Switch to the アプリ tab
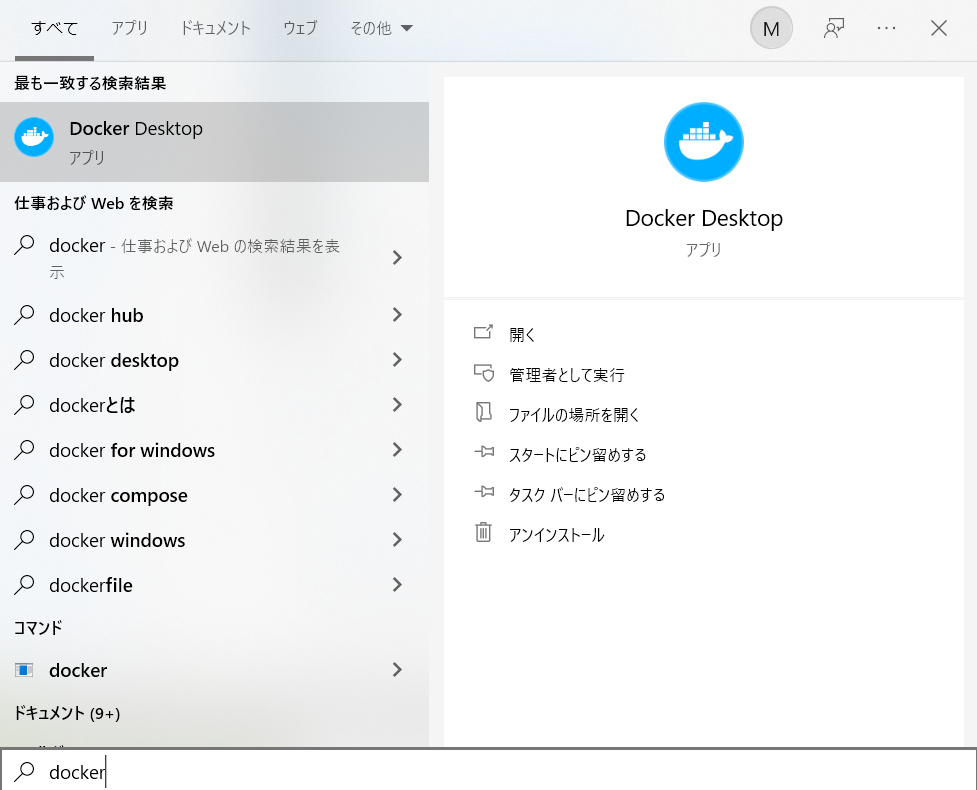Image resolution: width=977 pixels, height=790 pixels. (x=130, y=28)
